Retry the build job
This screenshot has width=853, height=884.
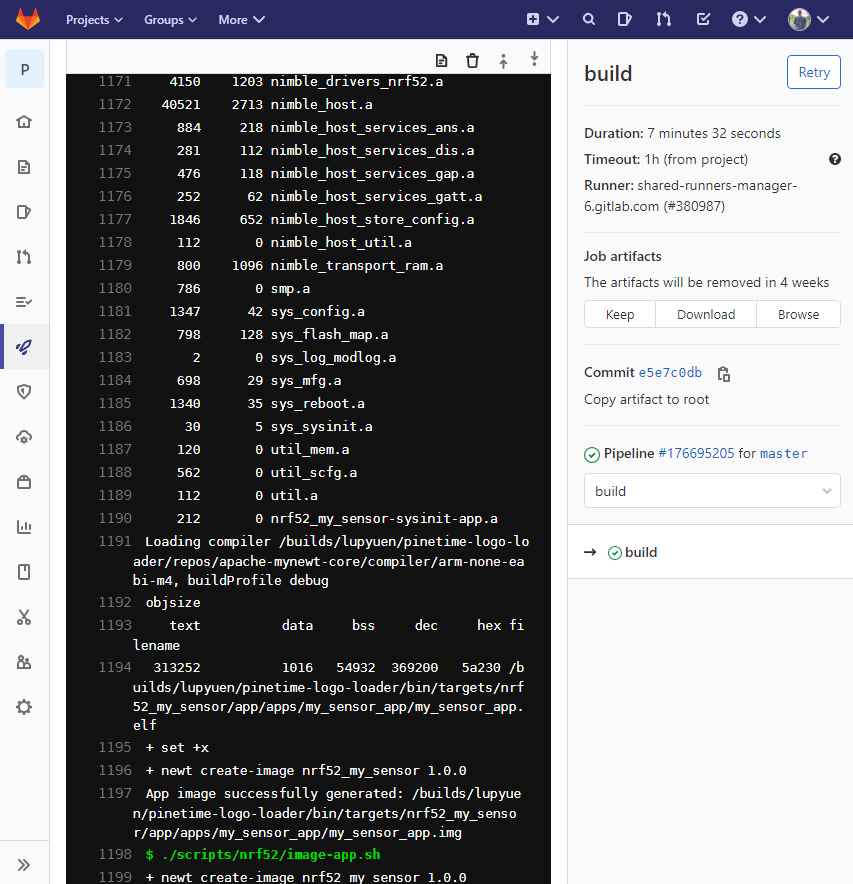tap(813, 72)
